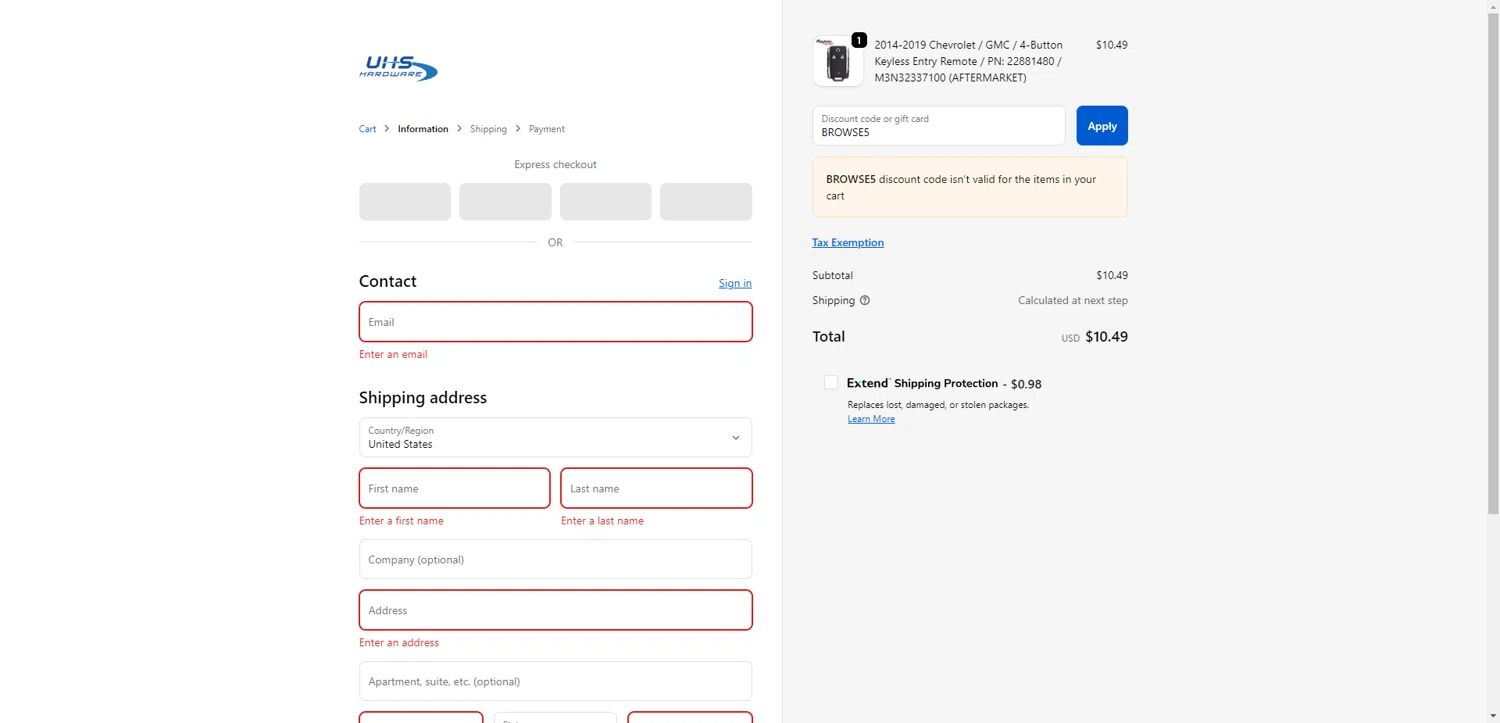Focus the First name field
The image size is (1500, 723).
point(454,488)
